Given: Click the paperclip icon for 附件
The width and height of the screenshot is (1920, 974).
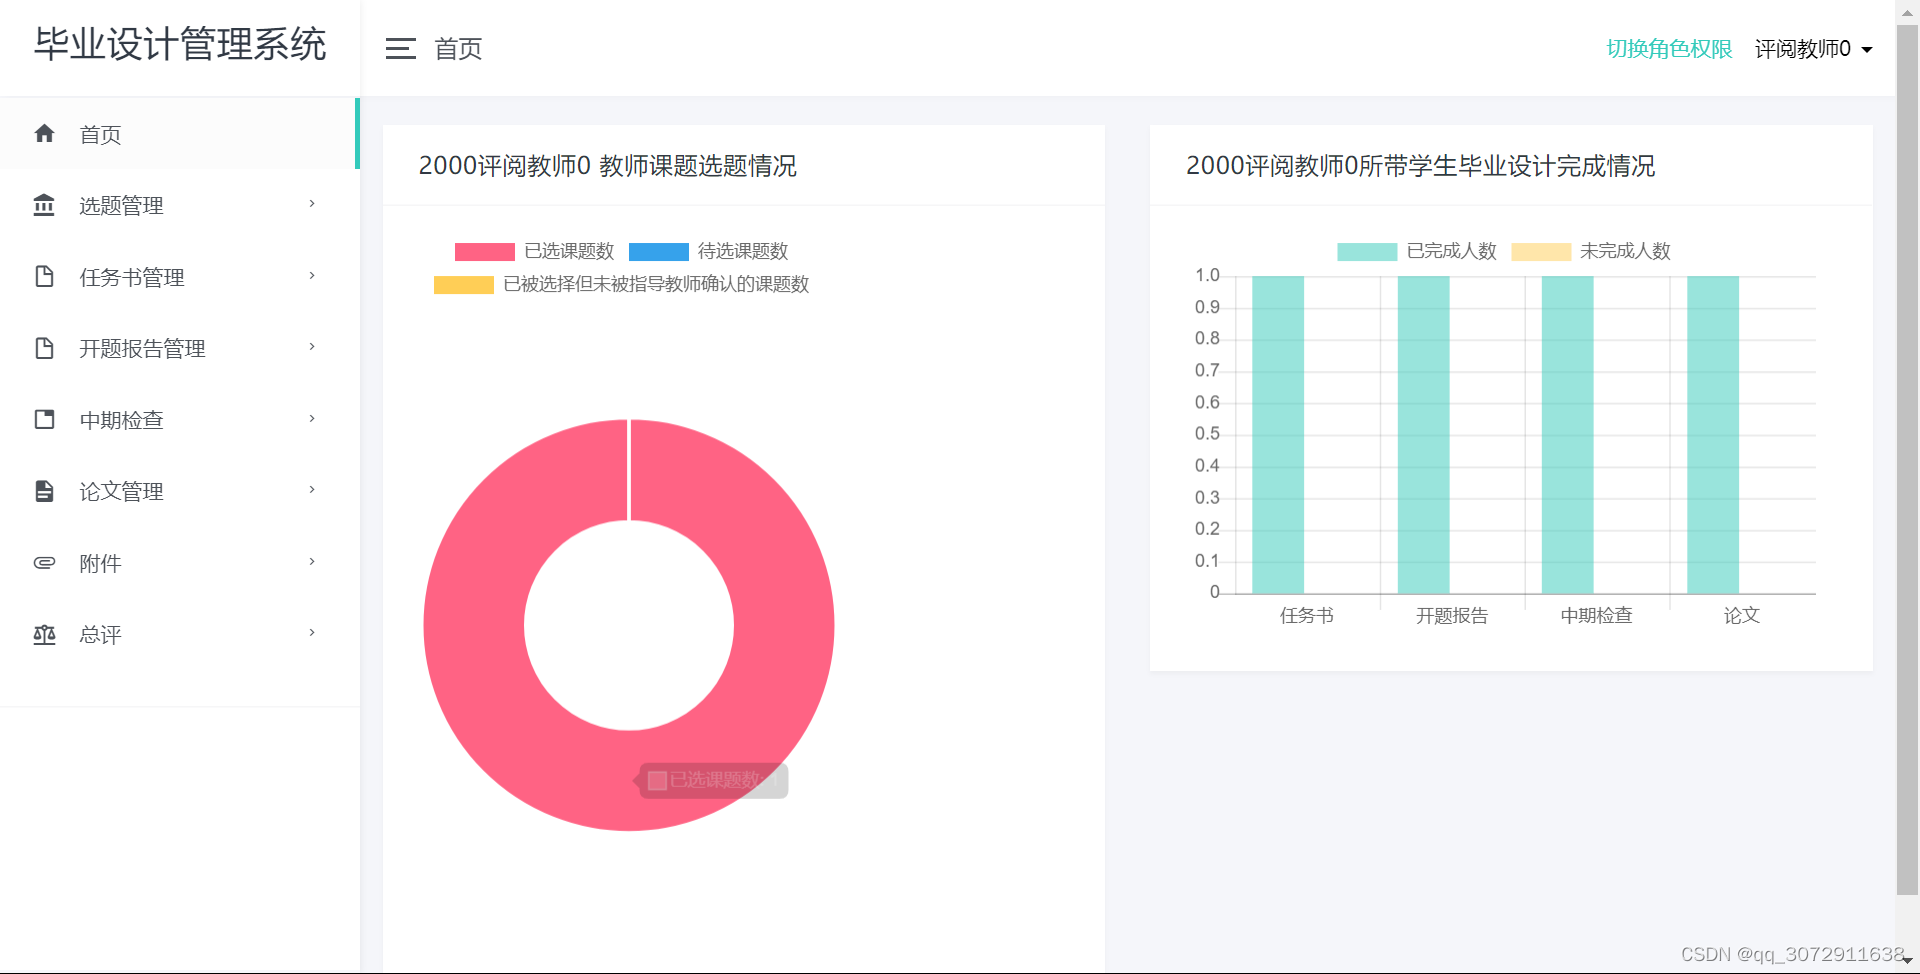Looking at the screenshot, I should coord(44,563).
